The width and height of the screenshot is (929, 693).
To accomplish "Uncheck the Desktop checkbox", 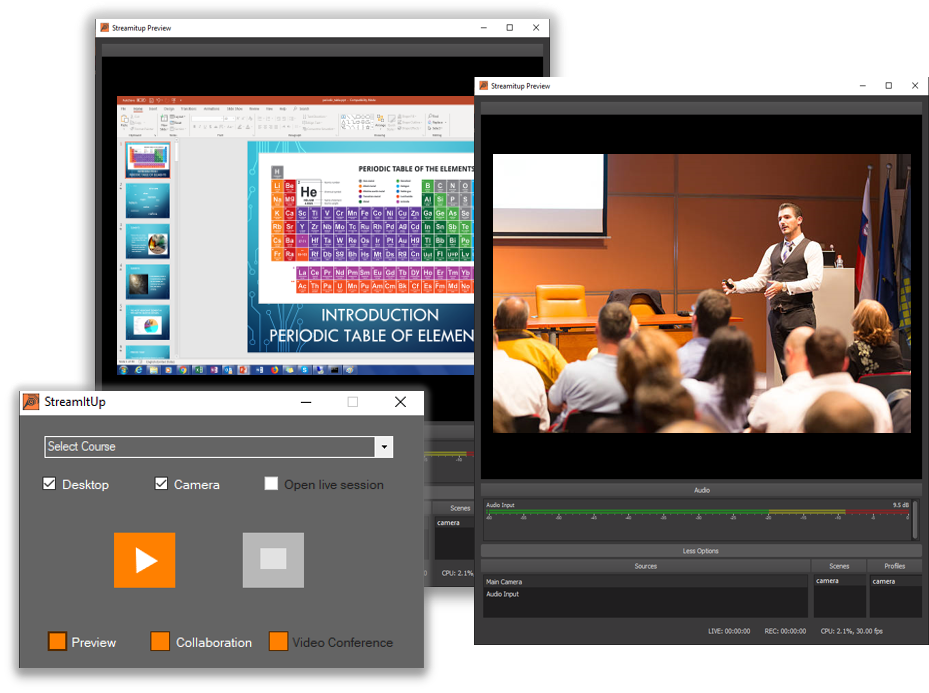I will click(49, 484).
